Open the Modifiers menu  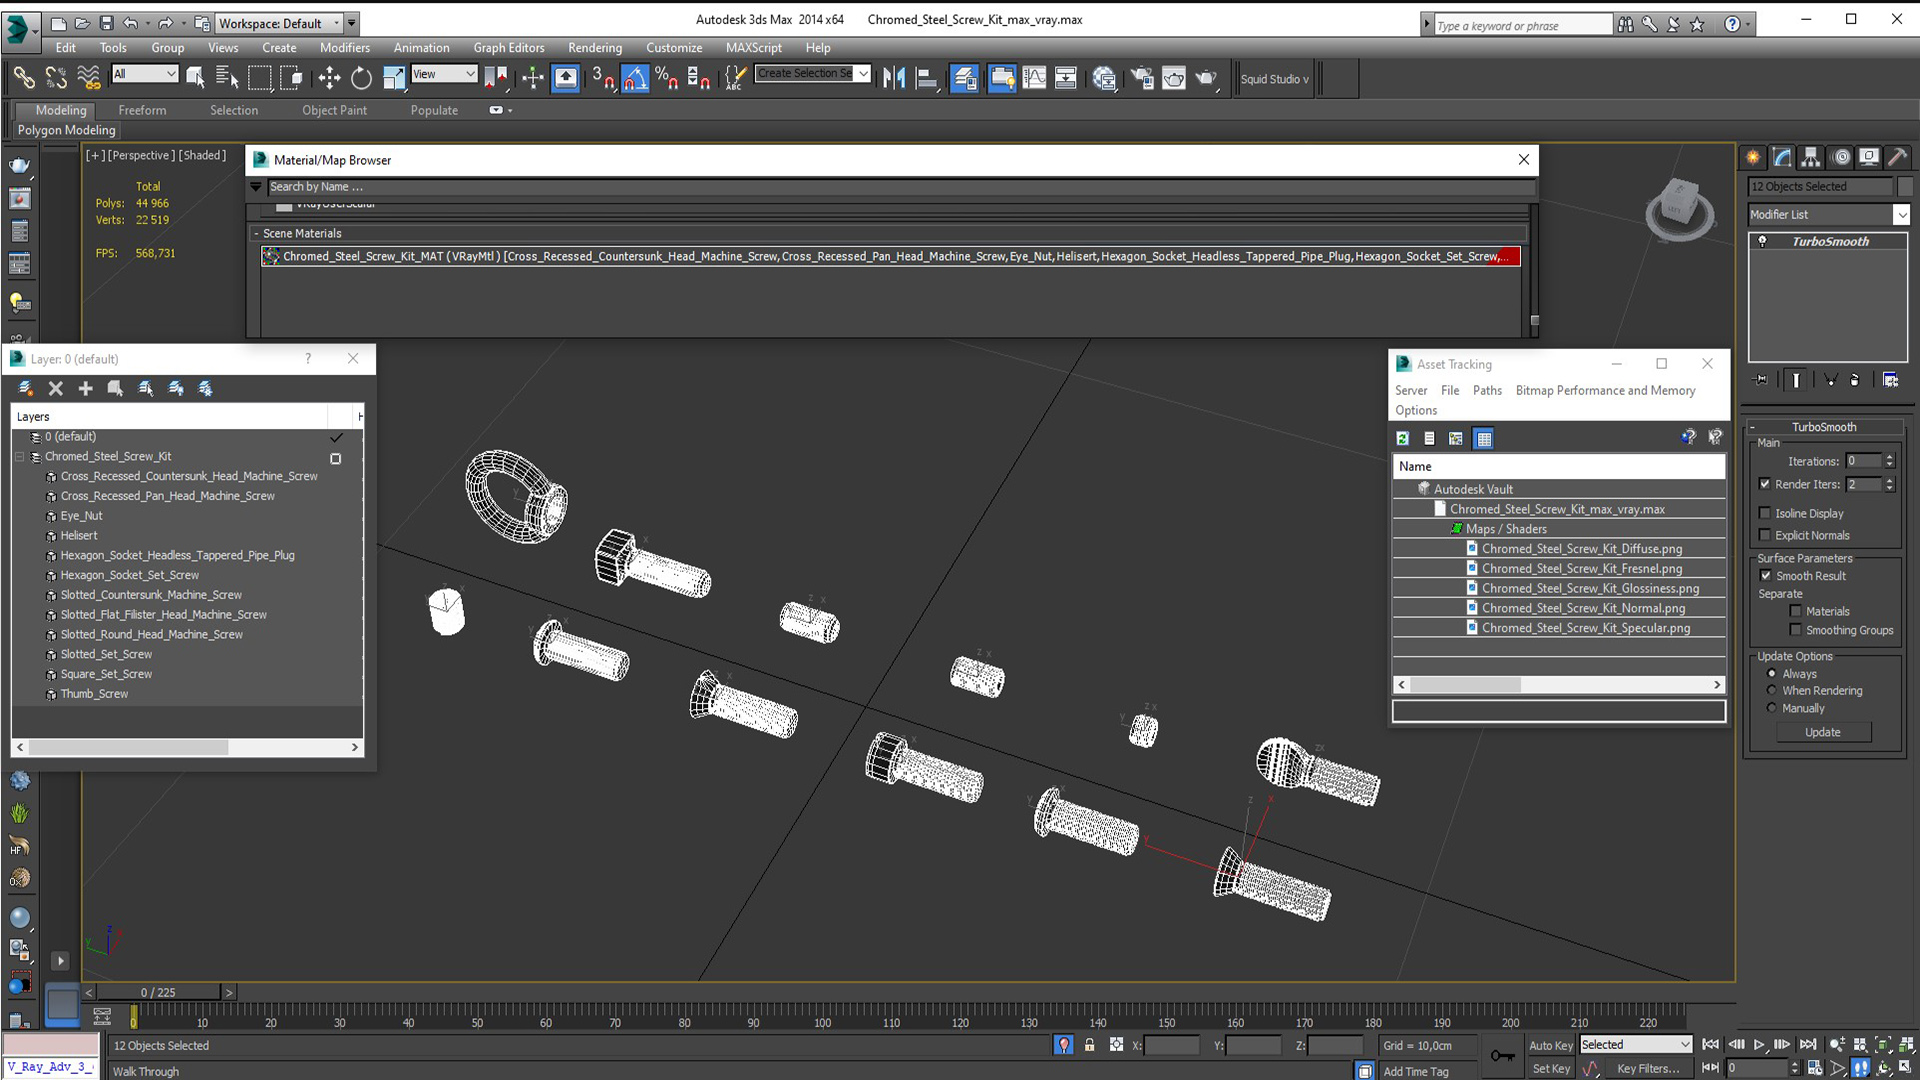coord(344,47)
